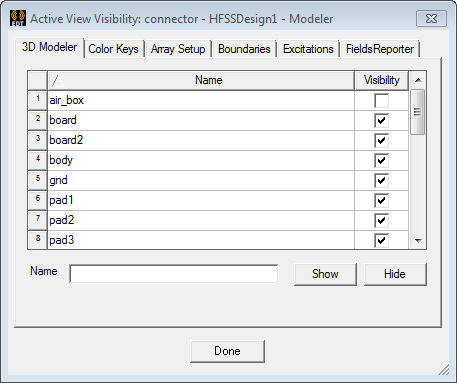Click the Name text input field
This screenshot has width=457, height=383.
coord(174,274)
